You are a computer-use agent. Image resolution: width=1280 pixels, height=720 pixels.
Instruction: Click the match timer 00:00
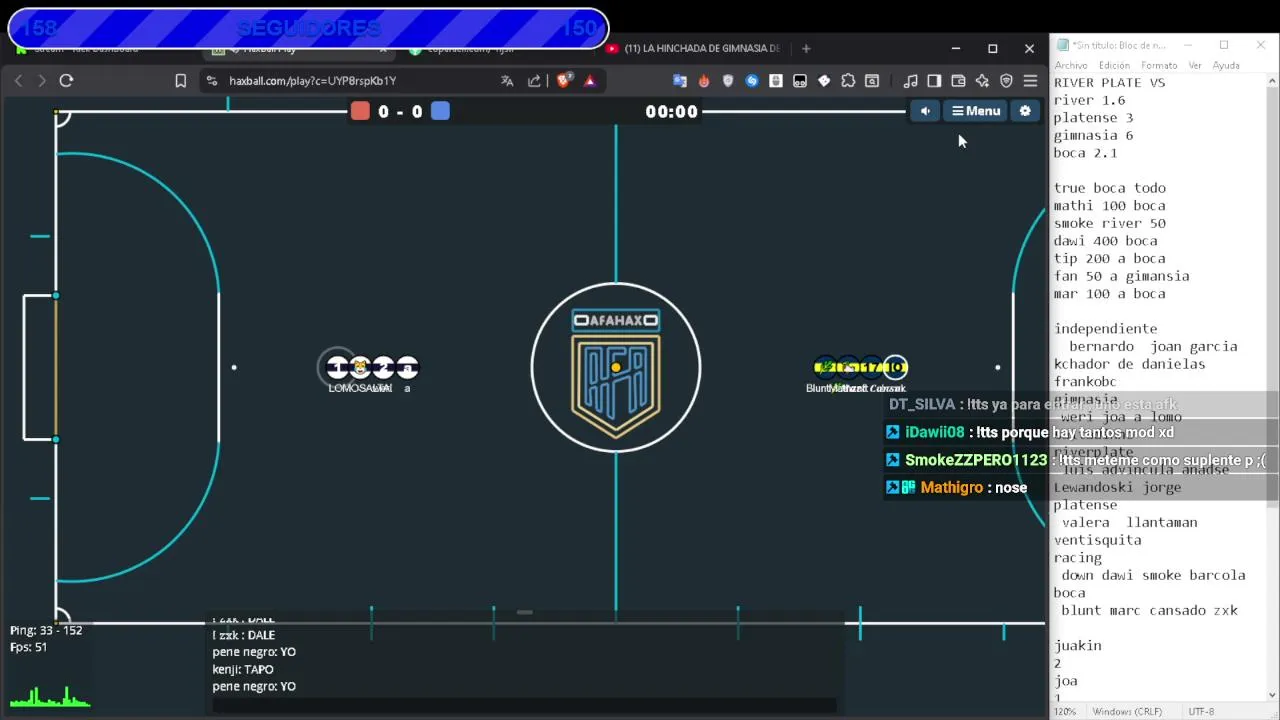671,112
